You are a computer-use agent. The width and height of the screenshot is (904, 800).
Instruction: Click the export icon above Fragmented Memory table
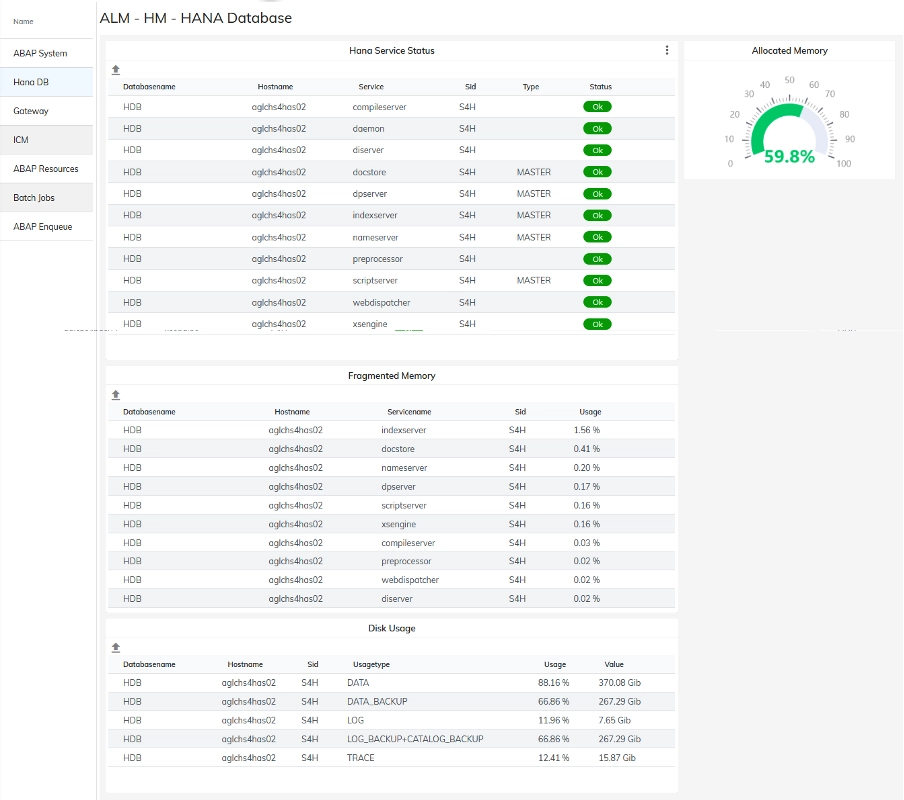pyautogui.click(x=115, y=394)
